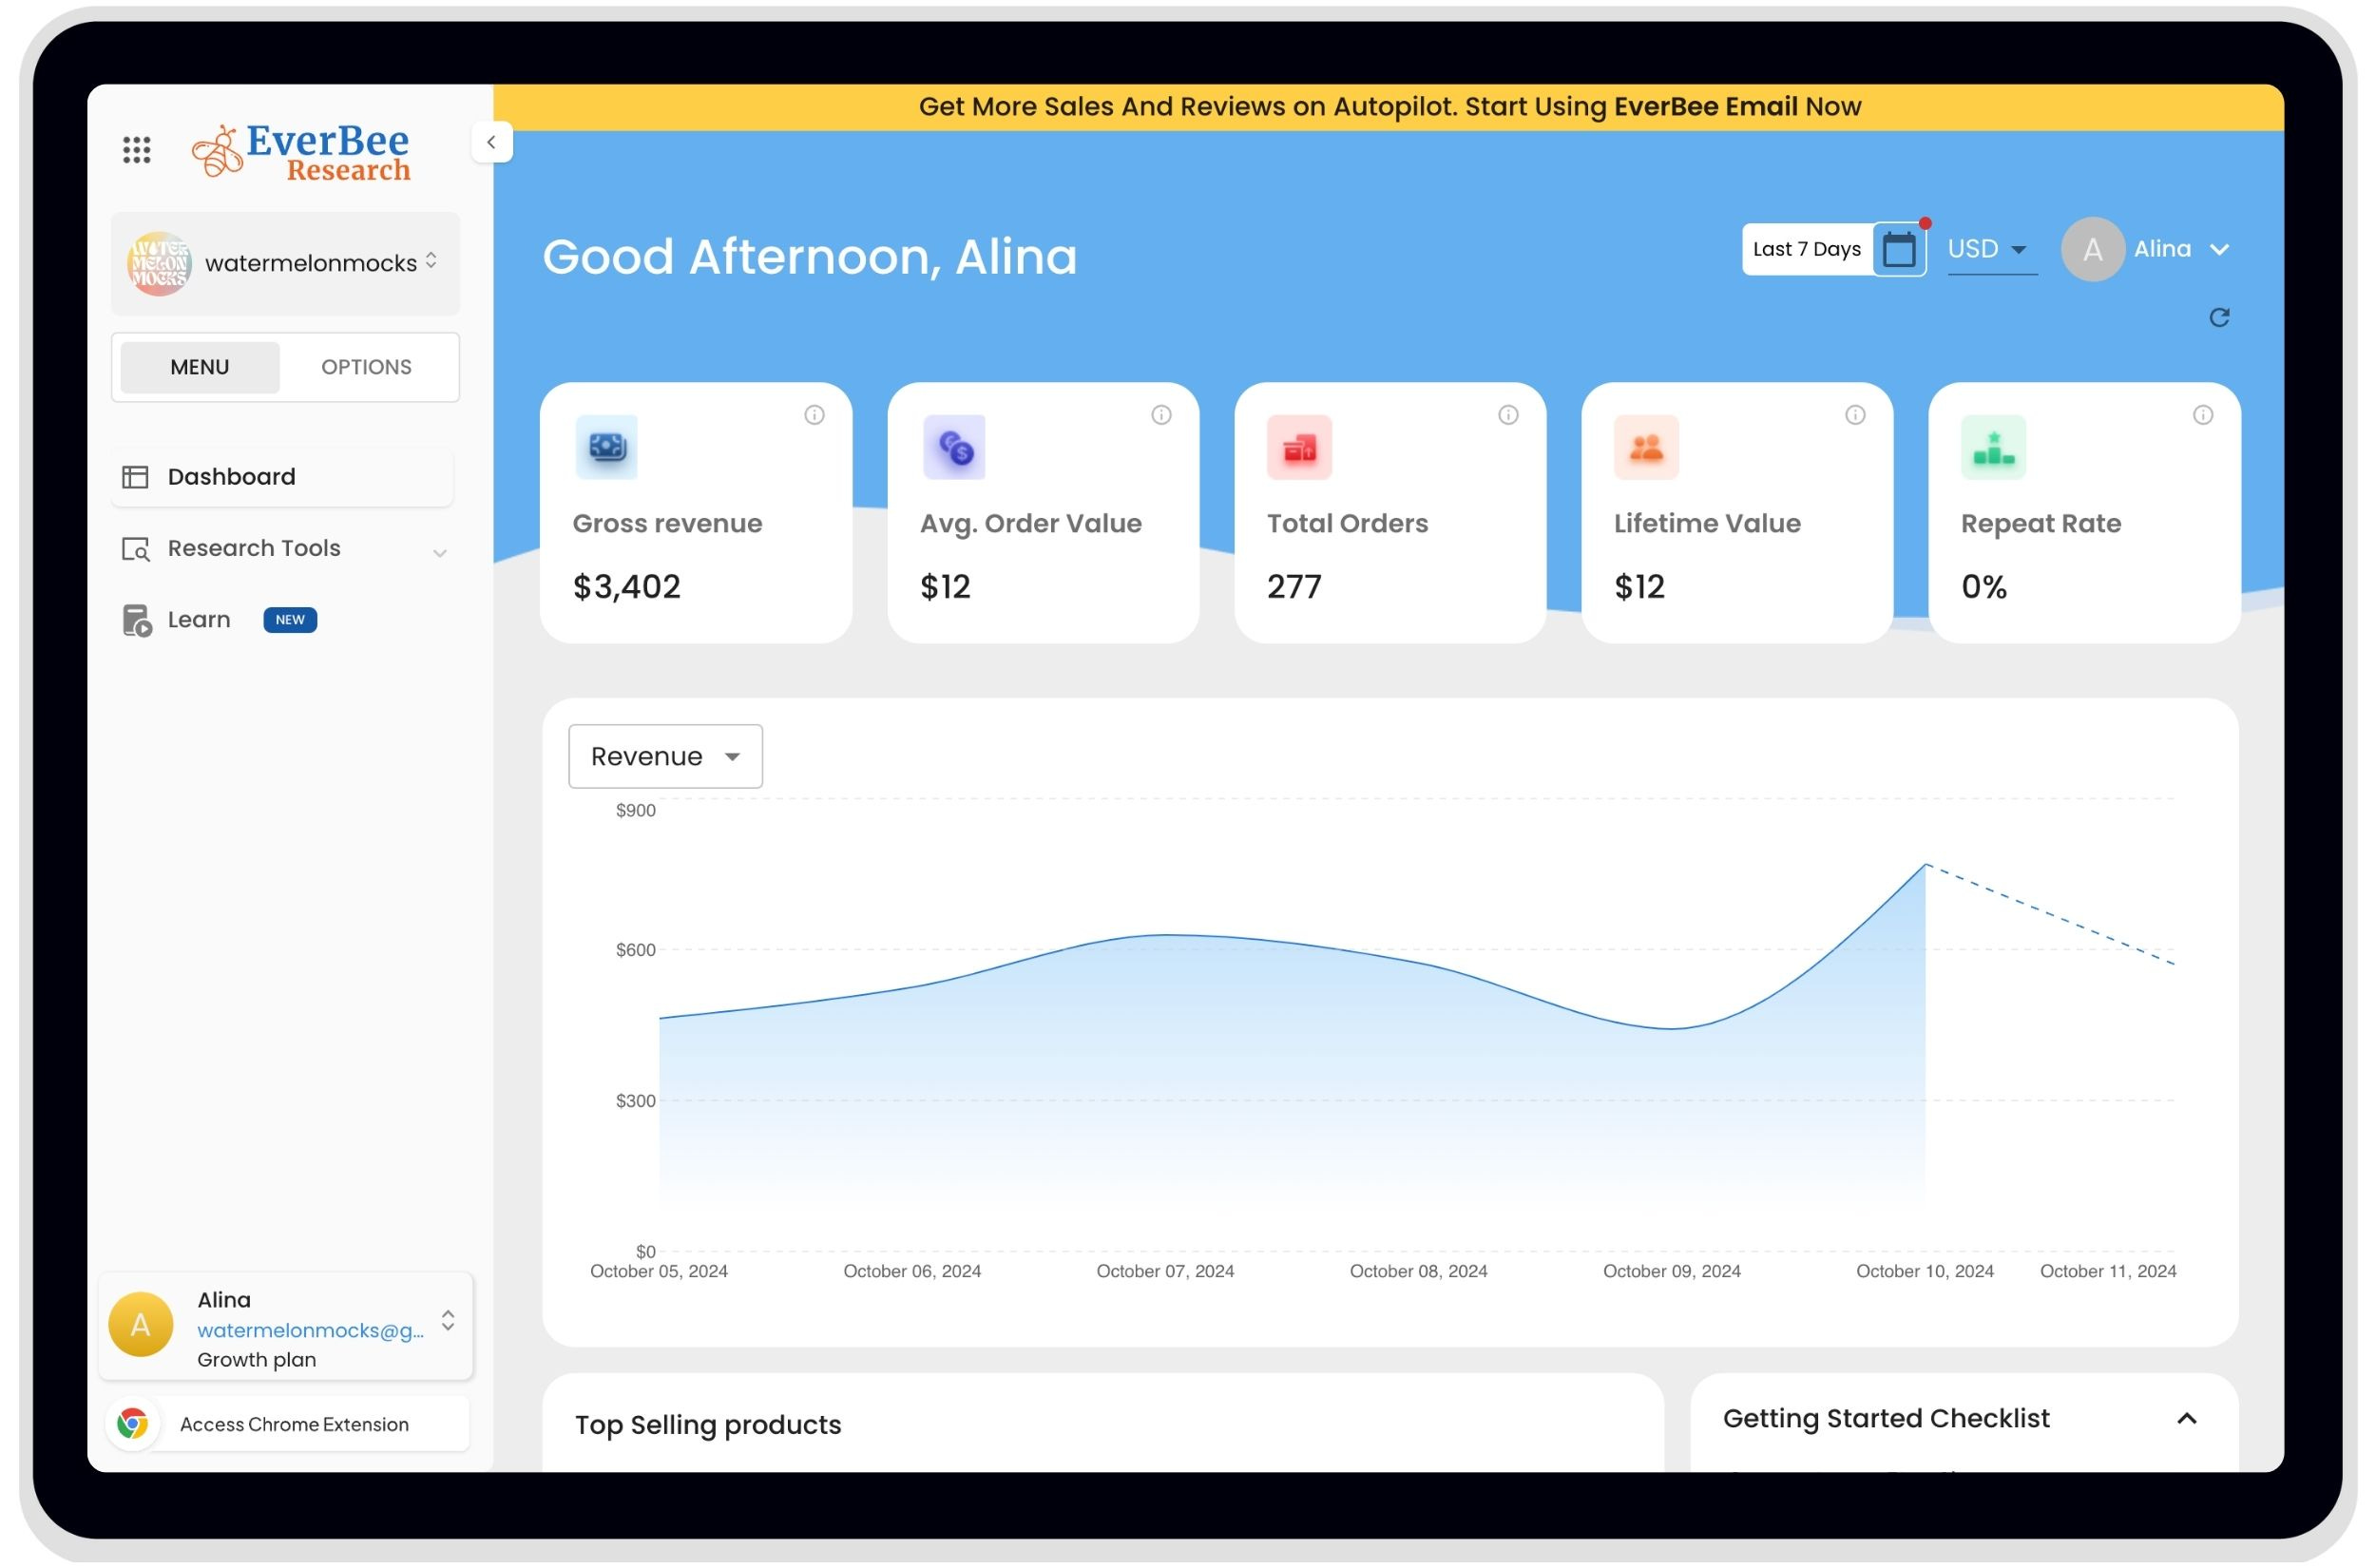
Task: Show info for Repeat Rate card
Action: 2202,415
